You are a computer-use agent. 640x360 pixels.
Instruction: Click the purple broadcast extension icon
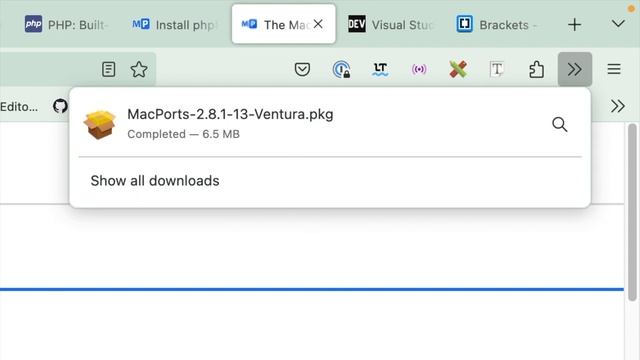419,69
